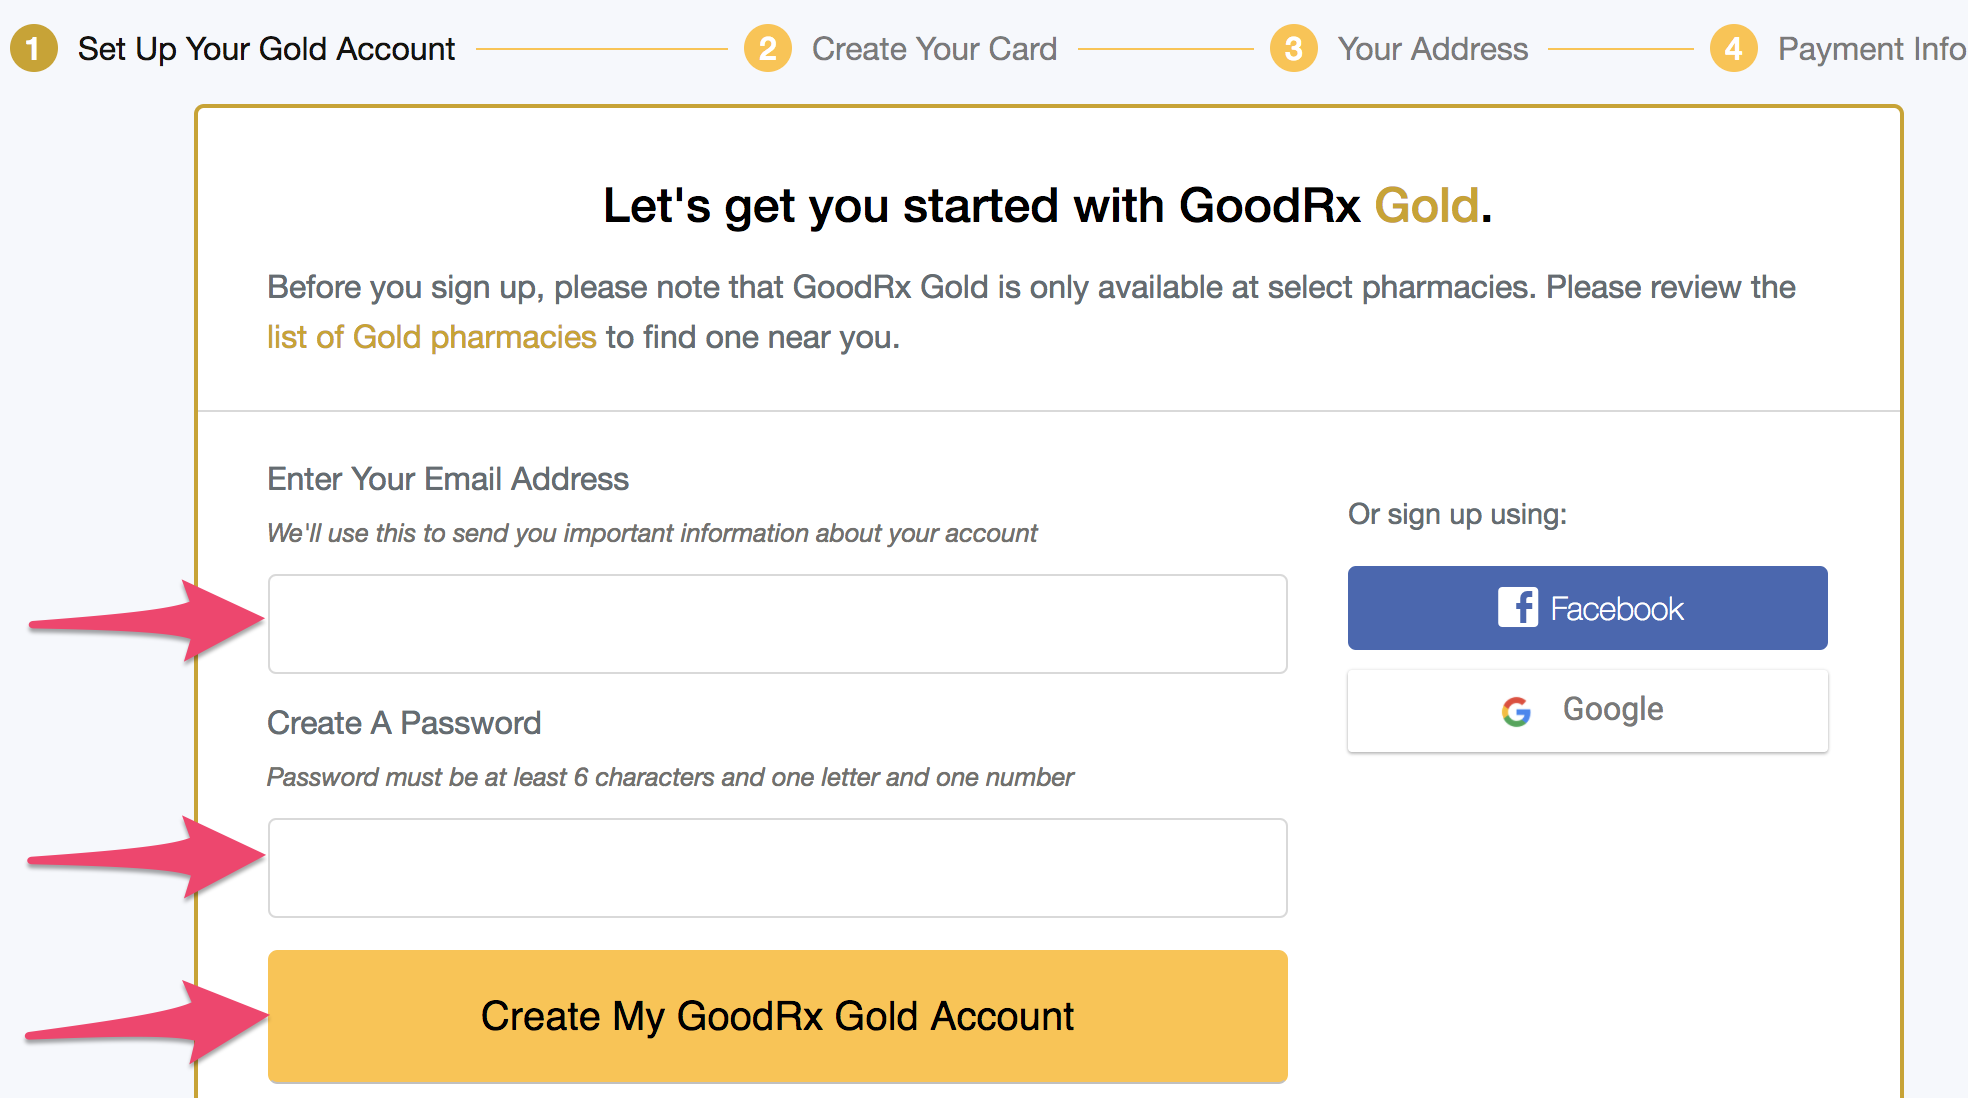Click the arrow pointing at password field
The height and width of the screenshot is (1098, 1968).
(146, 857)
